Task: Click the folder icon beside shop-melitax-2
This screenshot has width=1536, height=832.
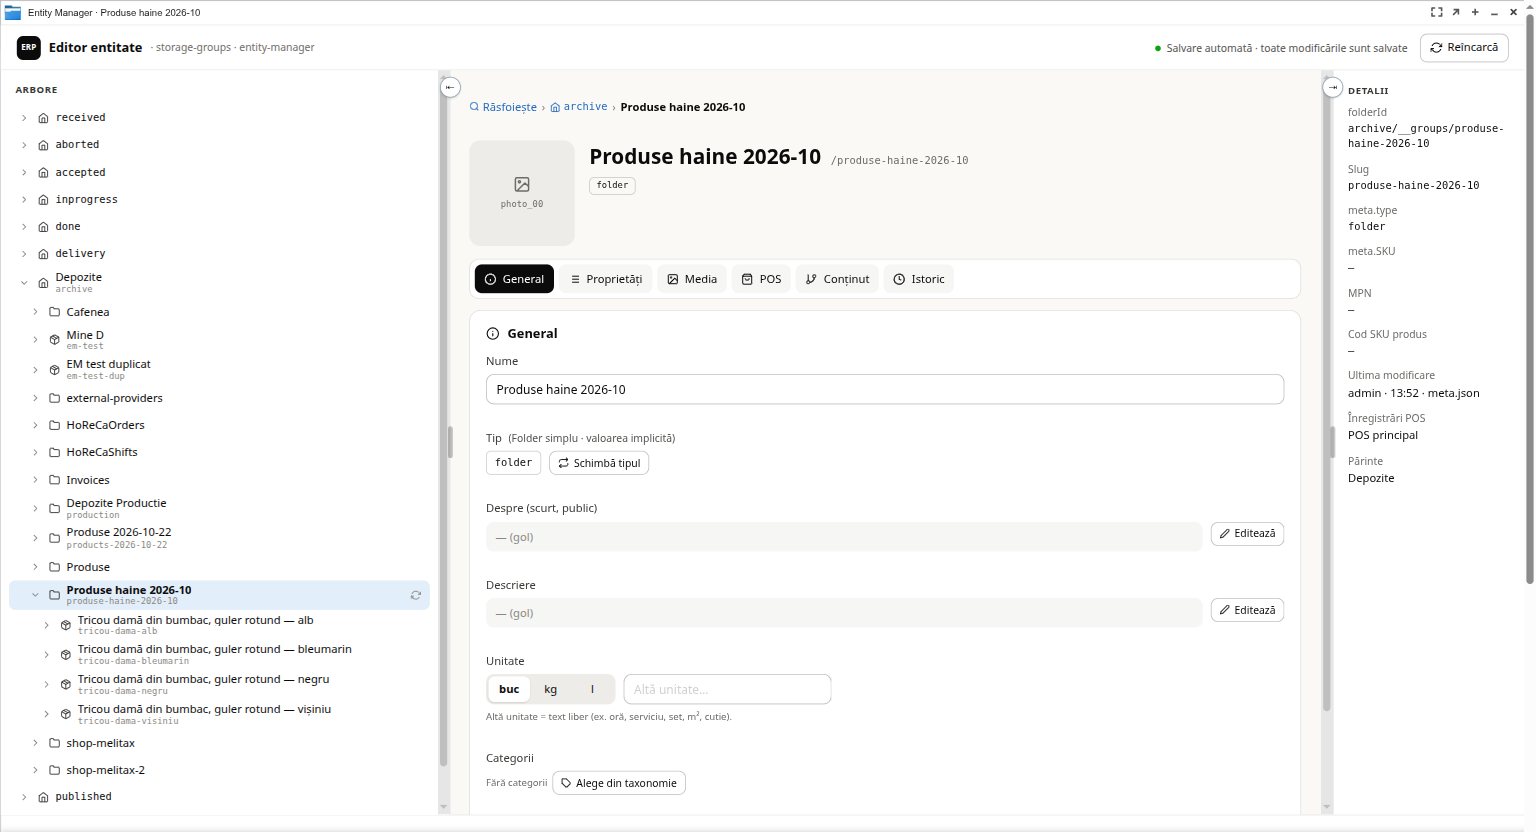Action: pyautogui.click(x=55, y=770)
